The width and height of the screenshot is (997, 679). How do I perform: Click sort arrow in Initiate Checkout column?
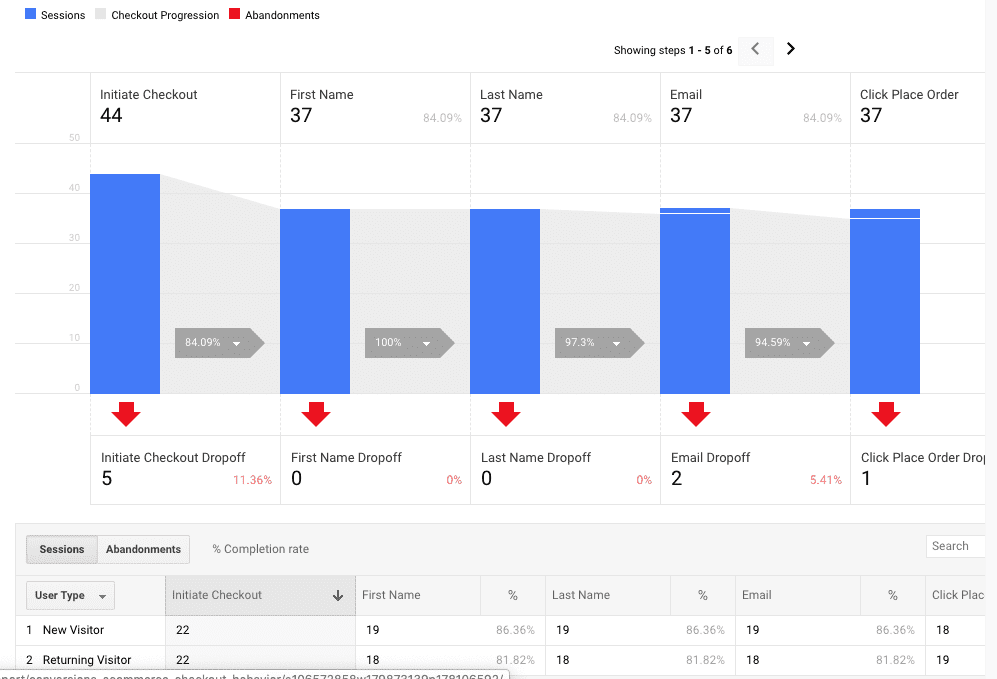[x=338, y=595]
